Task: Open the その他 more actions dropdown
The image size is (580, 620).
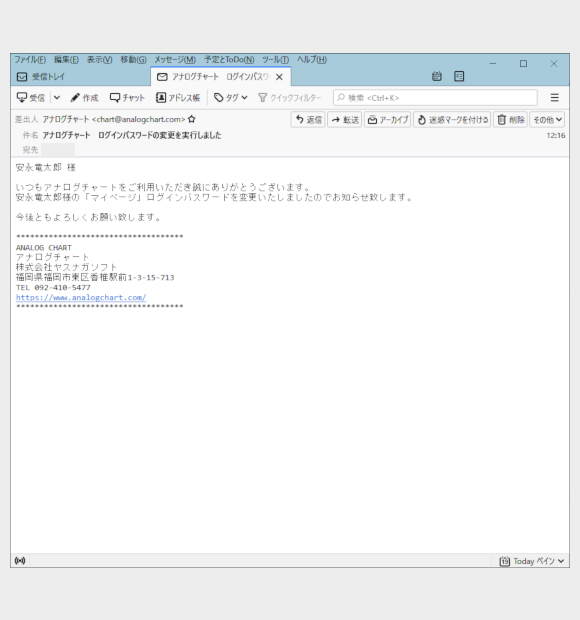Action: (547, 119)
